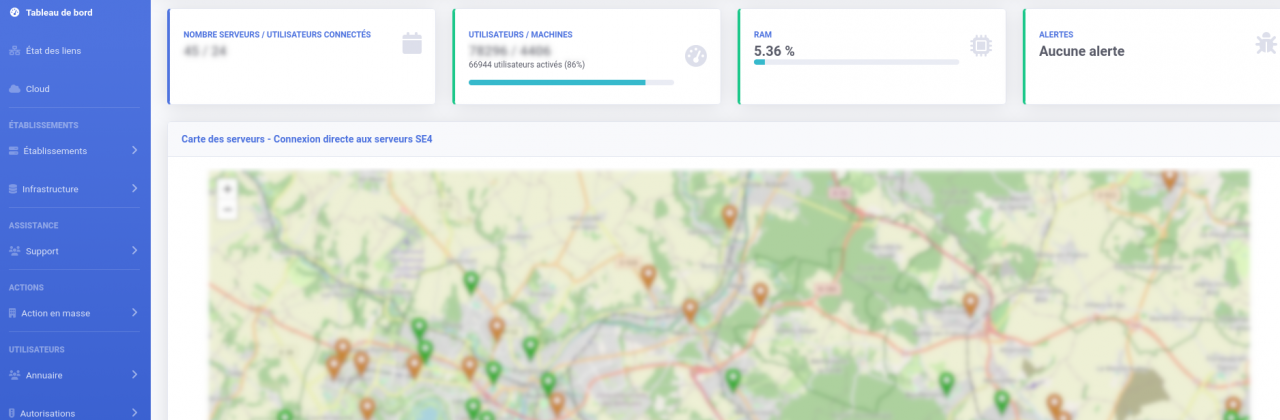Click the Cloud icon in sidebar
Screen dimensions: 1280x420
click(x=14, y=89)
